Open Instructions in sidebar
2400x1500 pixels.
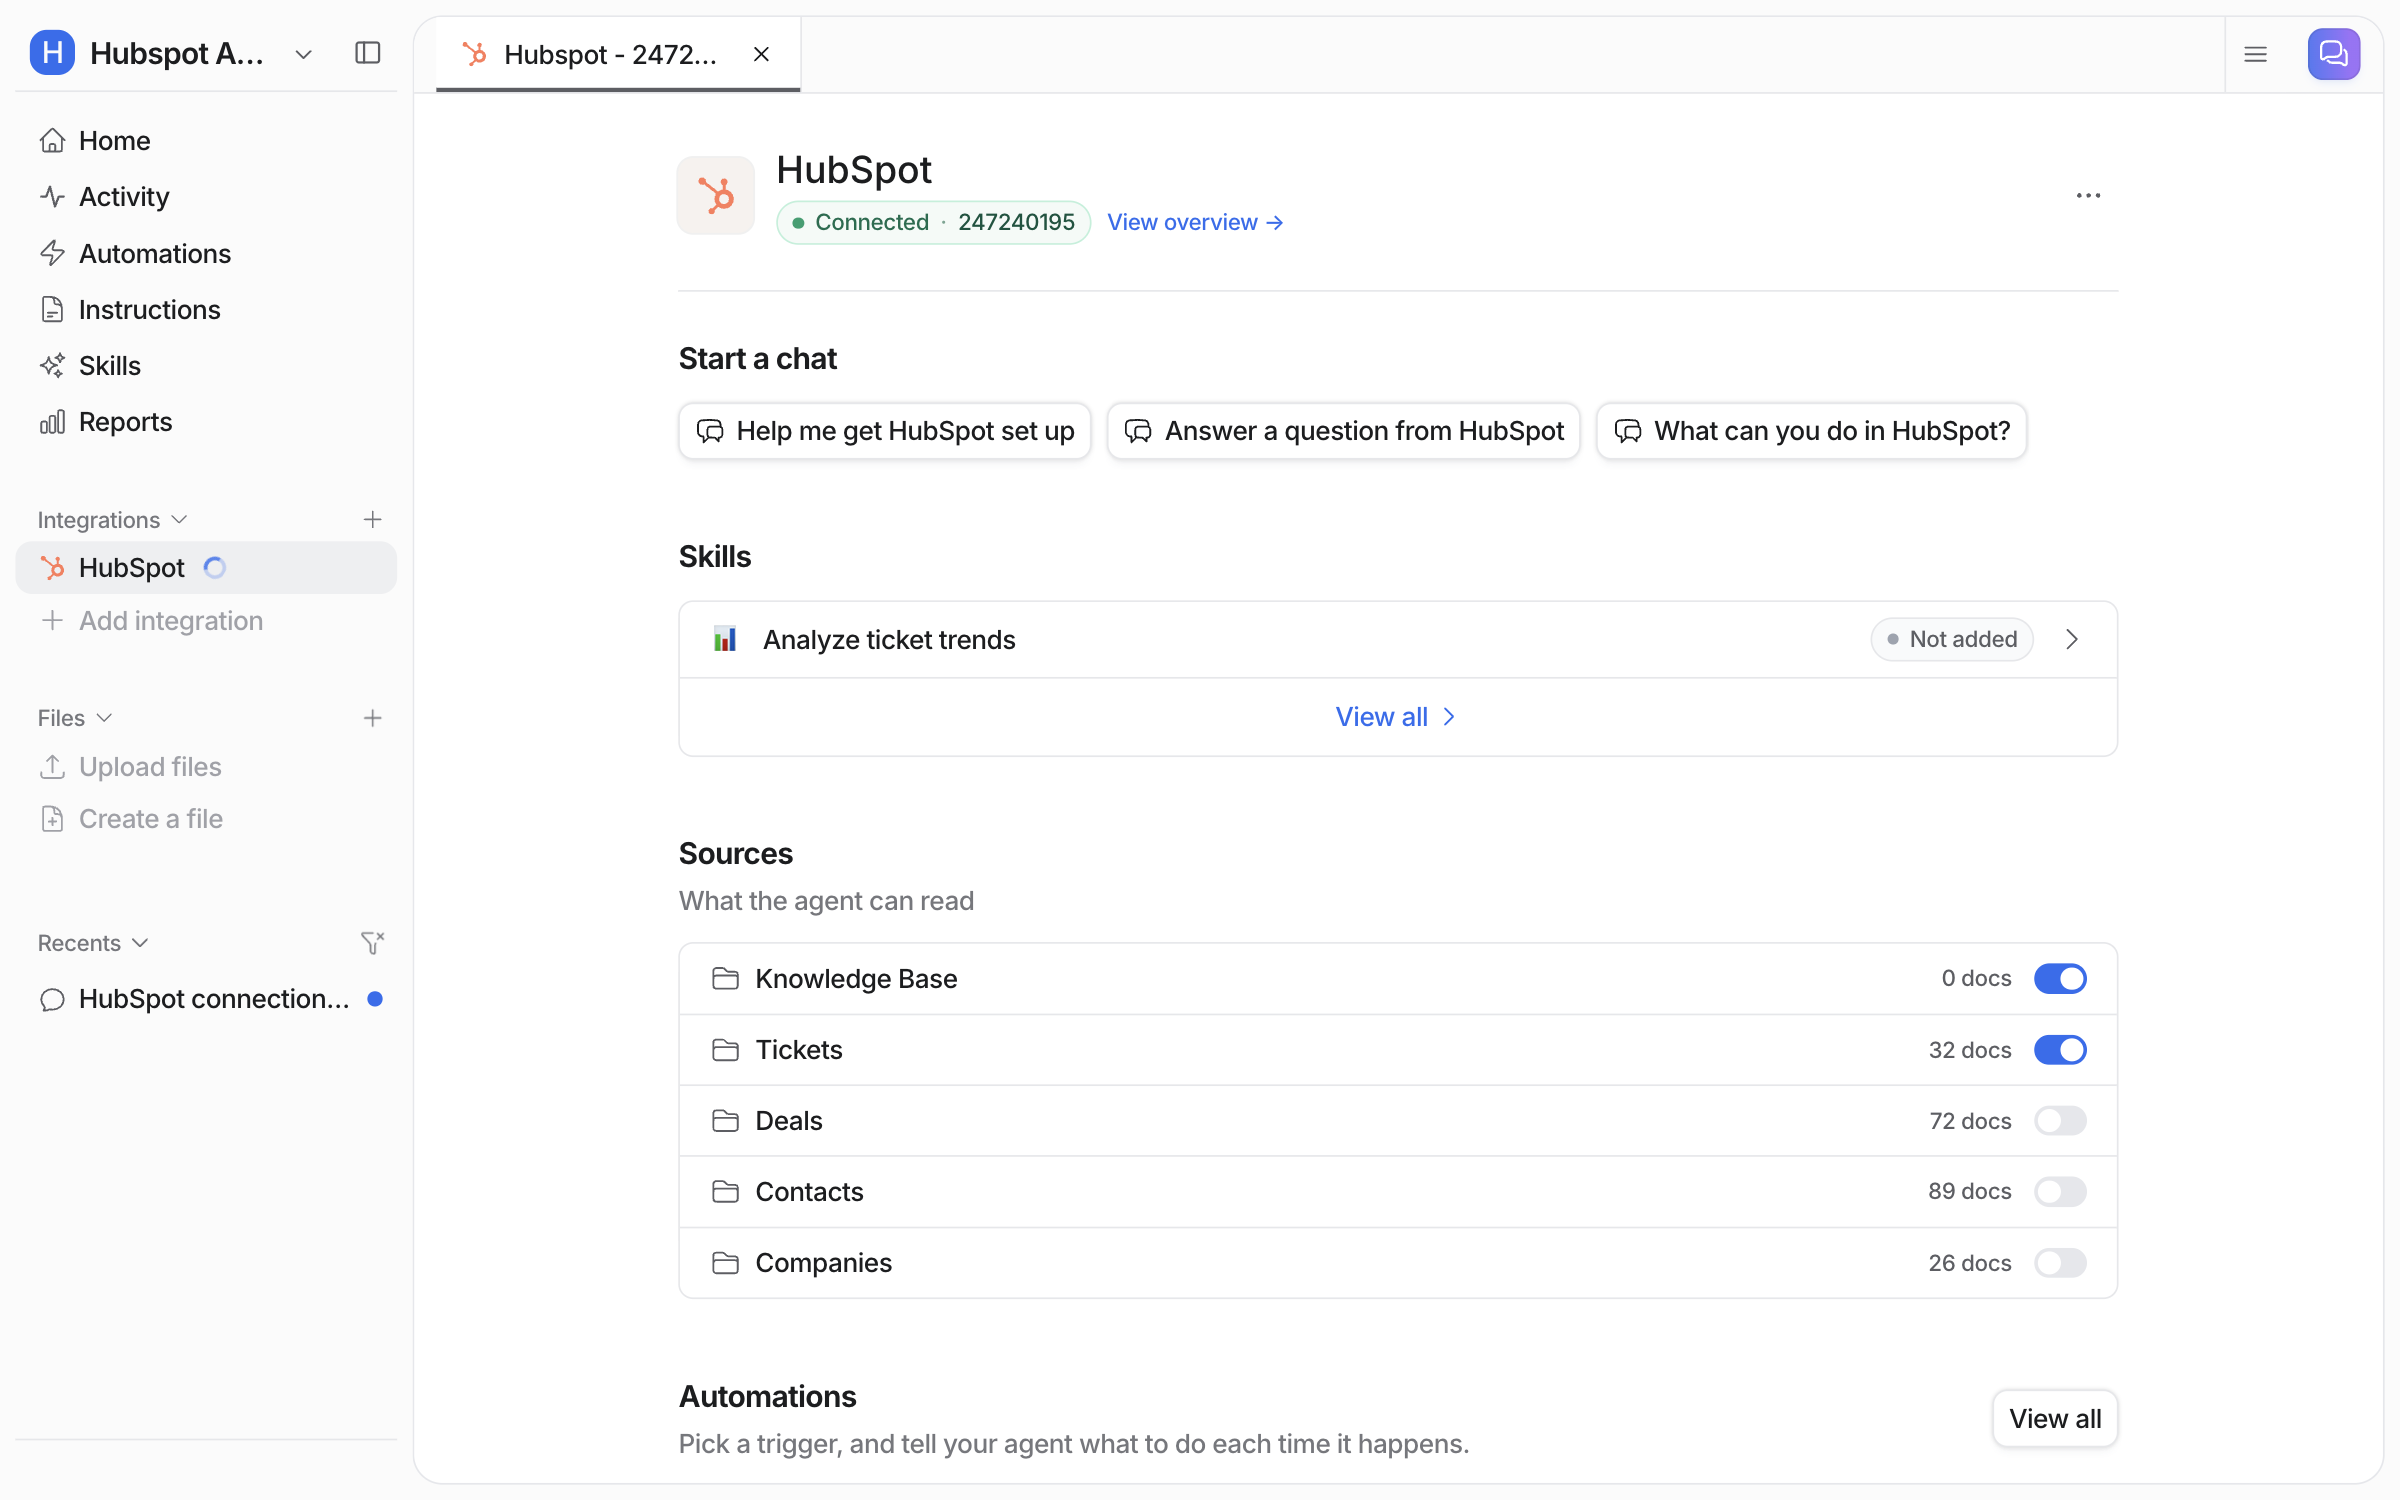click(206, 310)
